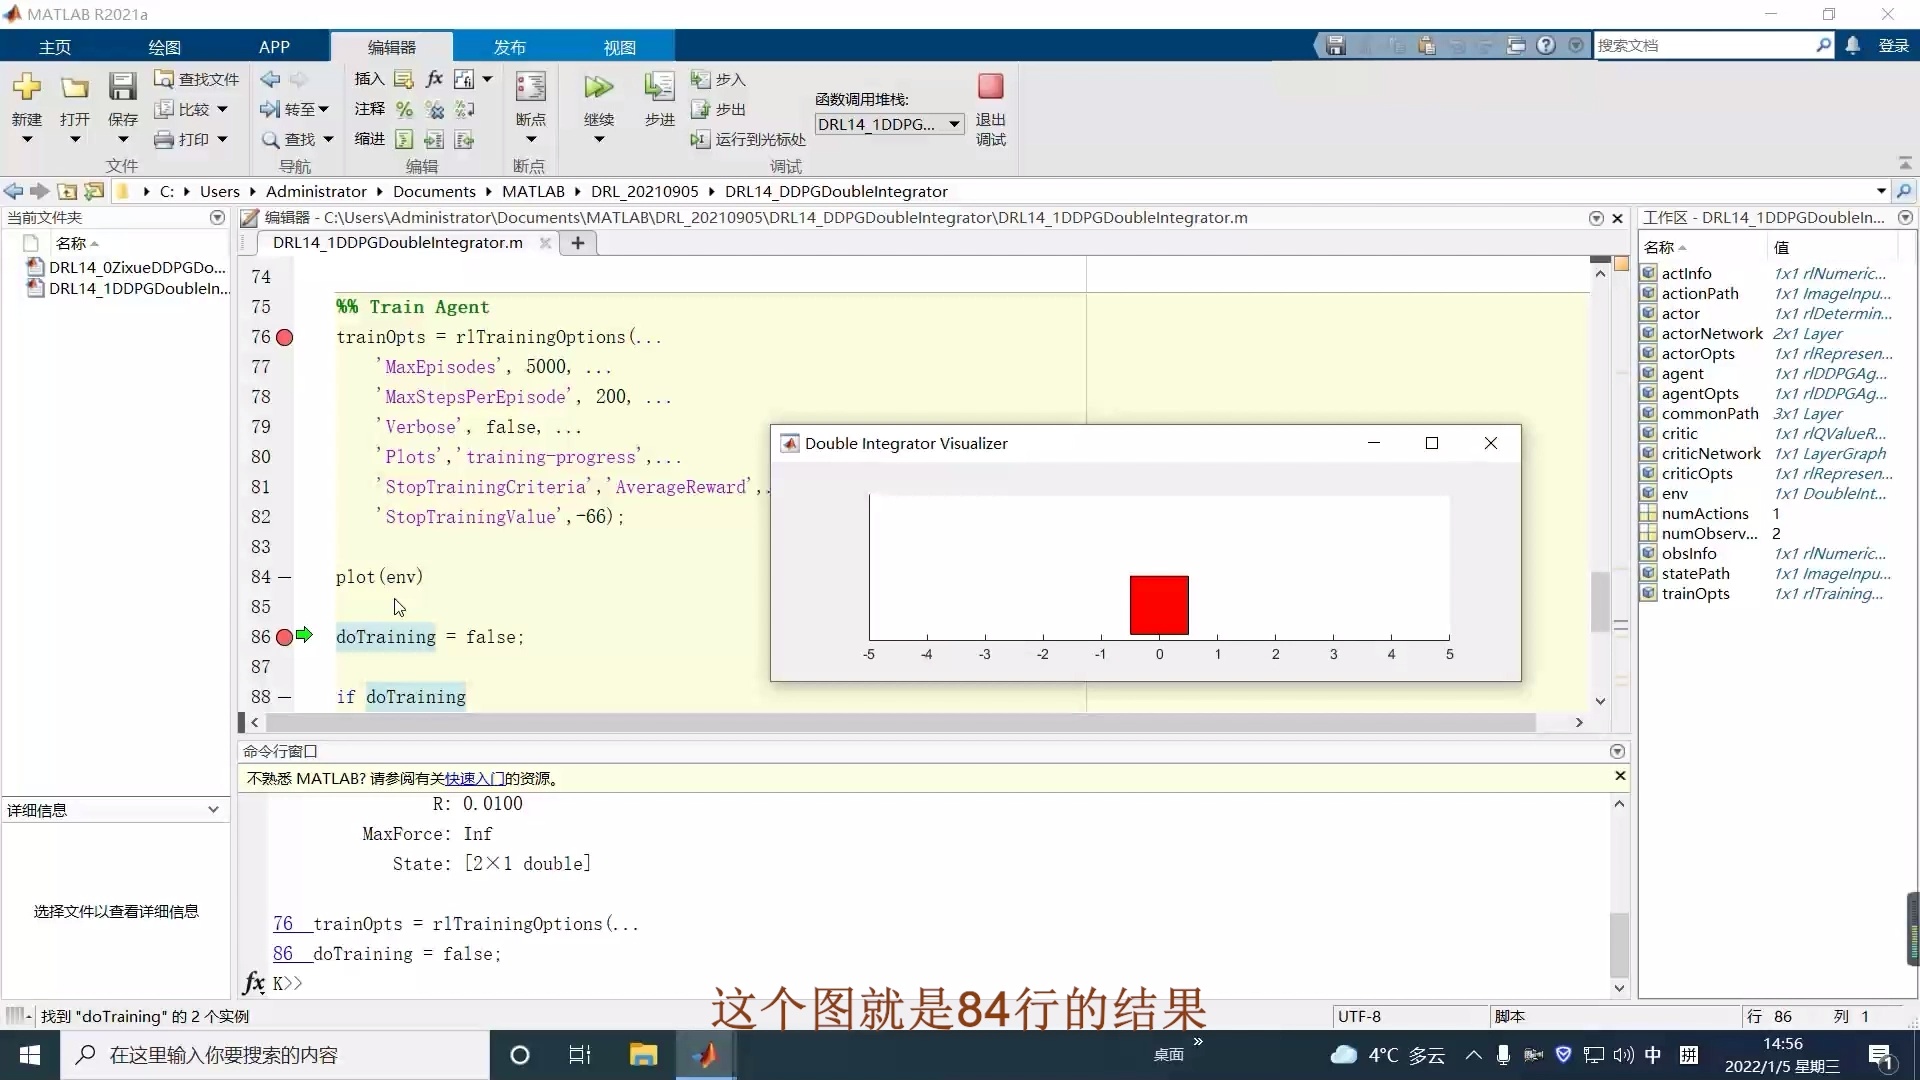Image resolution: width=1920 pixels, height=1080 pixels.
Task: Switch to the Publish ribbon tab
Action: [x=509, y=47]
